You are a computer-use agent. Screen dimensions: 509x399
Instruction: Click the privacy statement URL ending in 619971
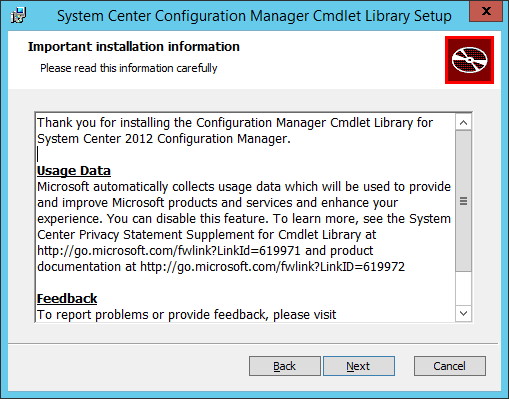click(169, 251)
